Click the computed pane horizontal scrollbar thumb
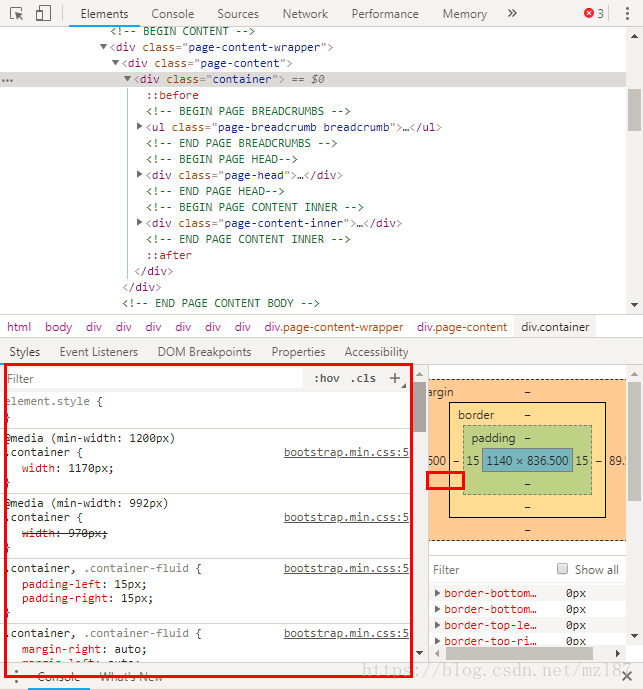 coord(519,653)
